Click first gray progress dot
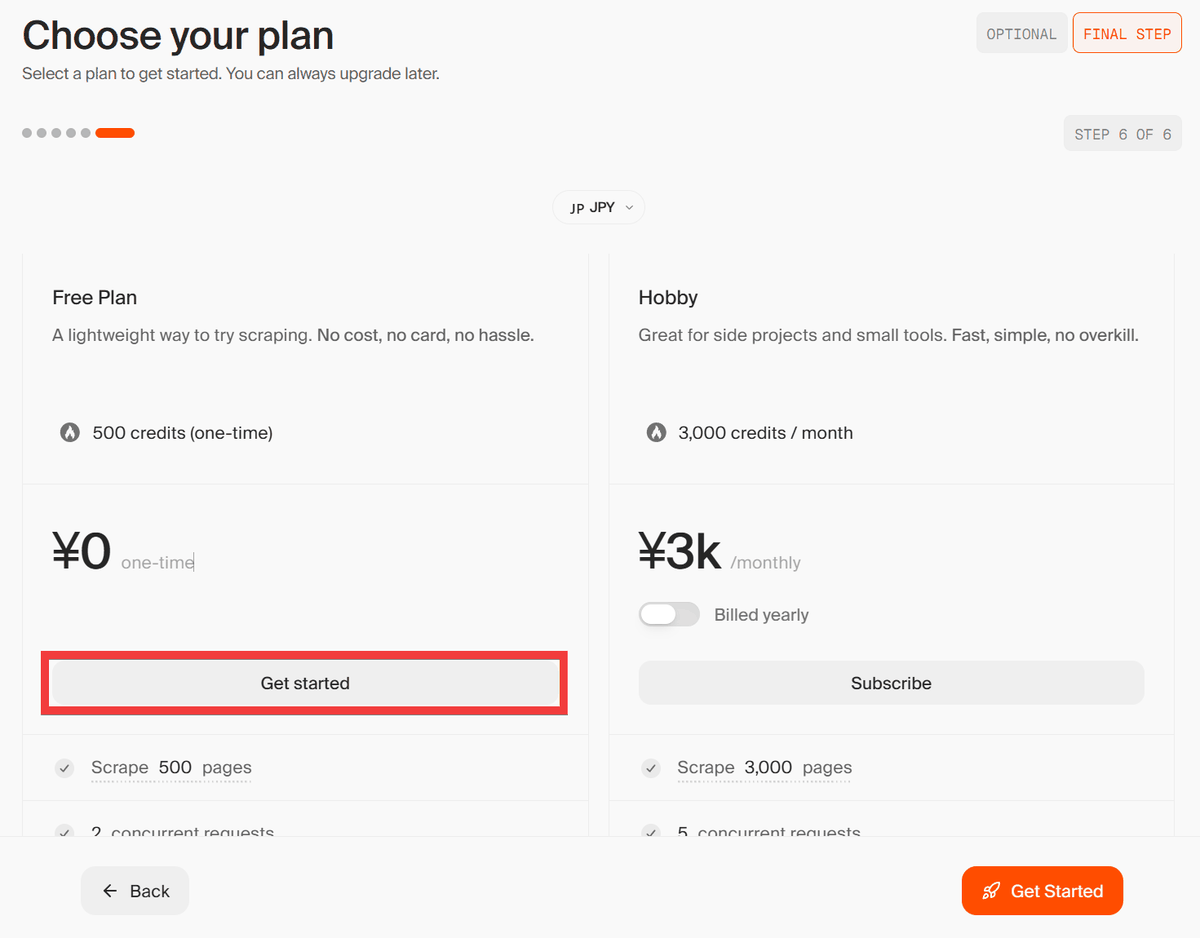 tap(27, 133)
